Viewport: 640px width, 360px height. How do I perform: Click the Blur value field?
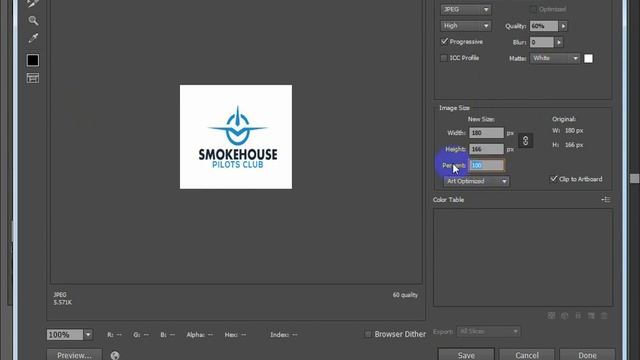point(542,42)
